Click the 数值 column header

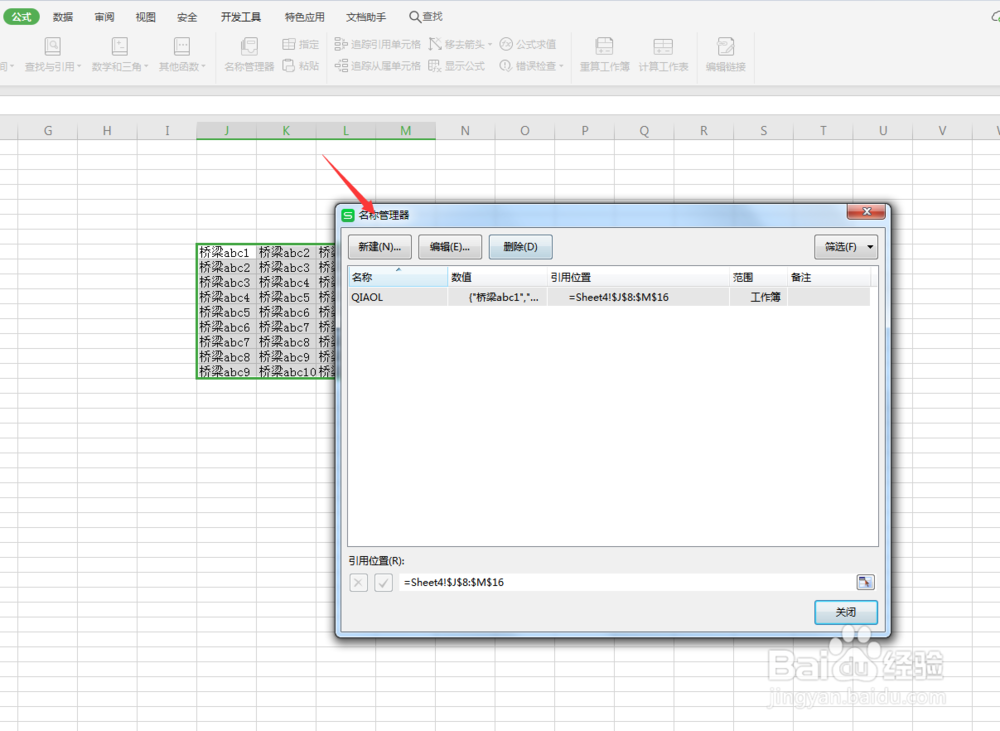pos(497,277)
